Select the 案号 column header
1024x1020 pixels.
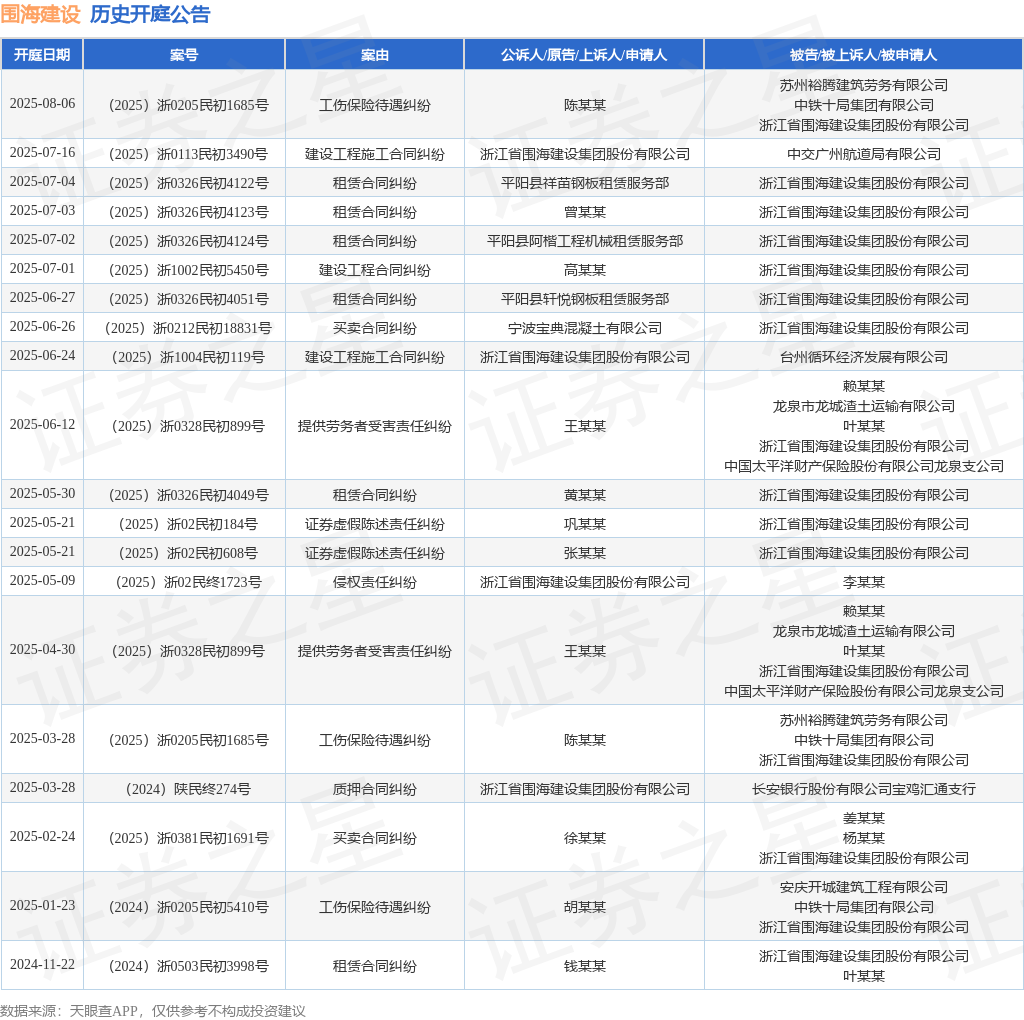[x=184, y=55]
